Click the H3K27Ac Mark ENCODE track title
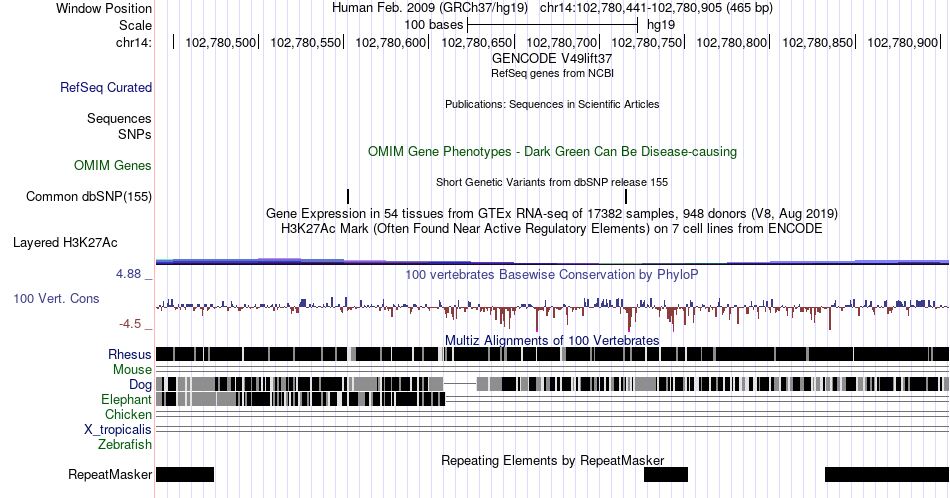Viewport: 950px width, 498px height. 552,228
